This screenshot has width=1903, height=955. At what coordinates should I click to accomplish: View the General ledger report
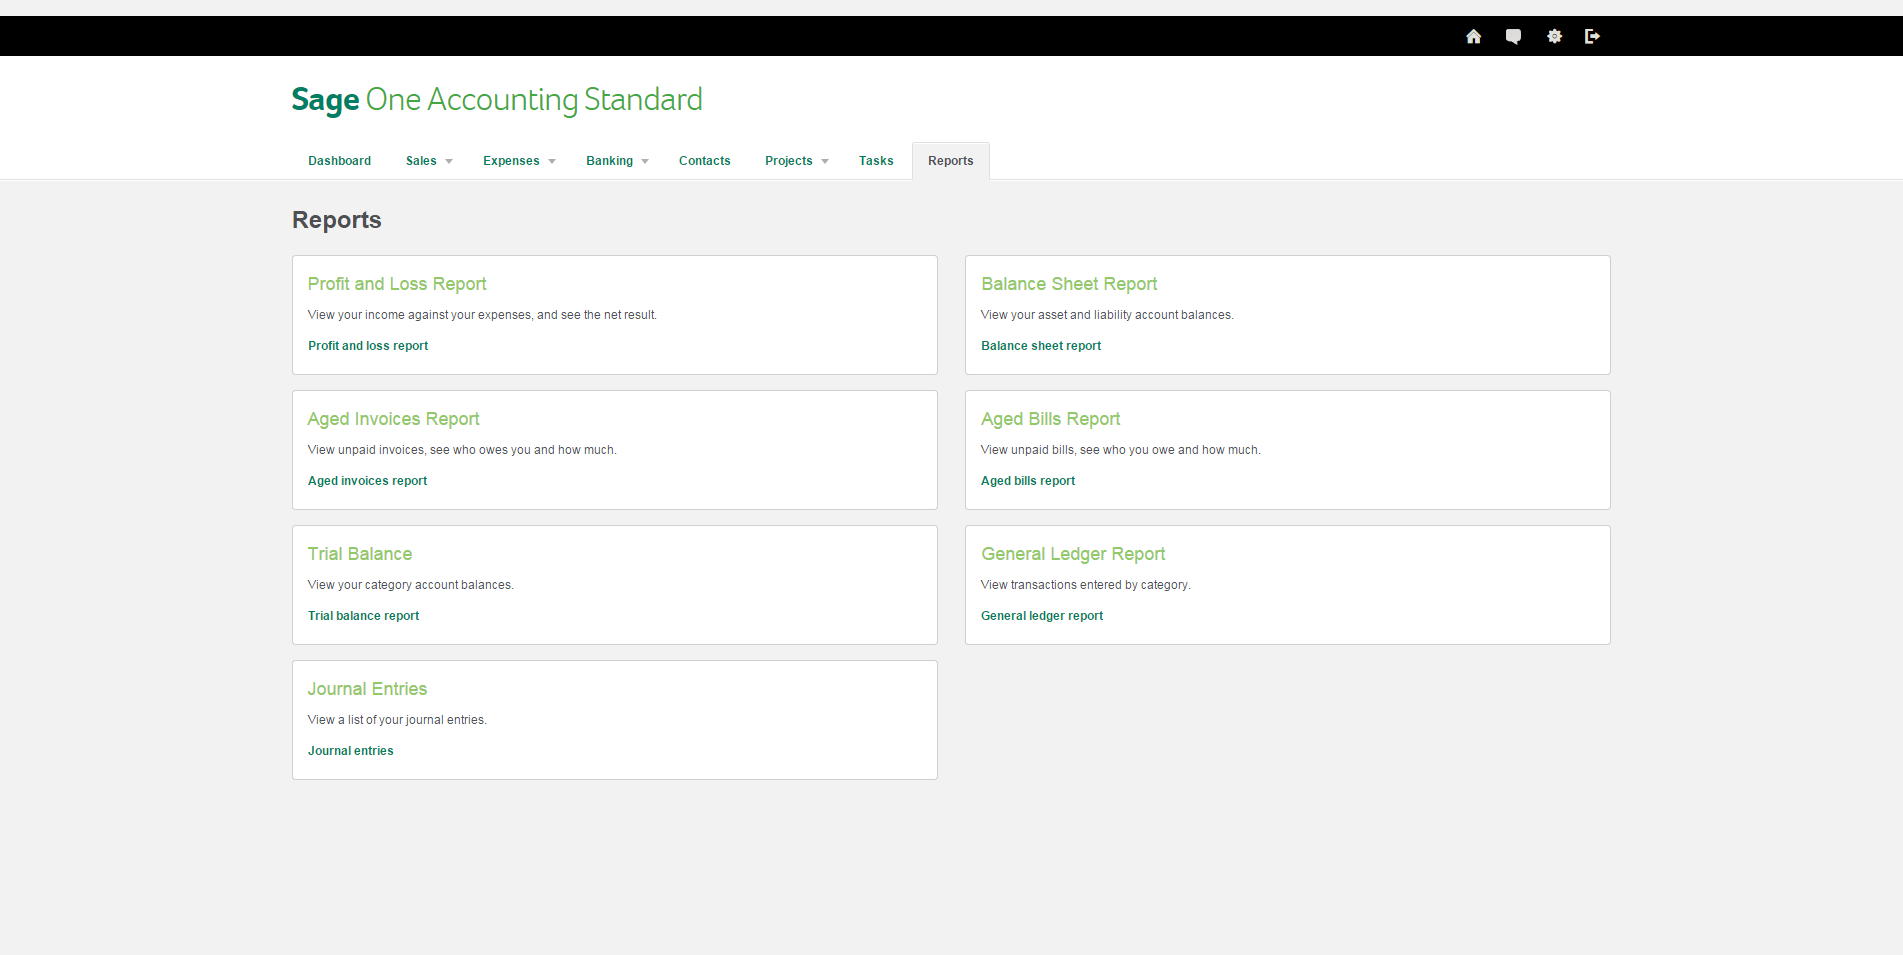point(1041,615)
